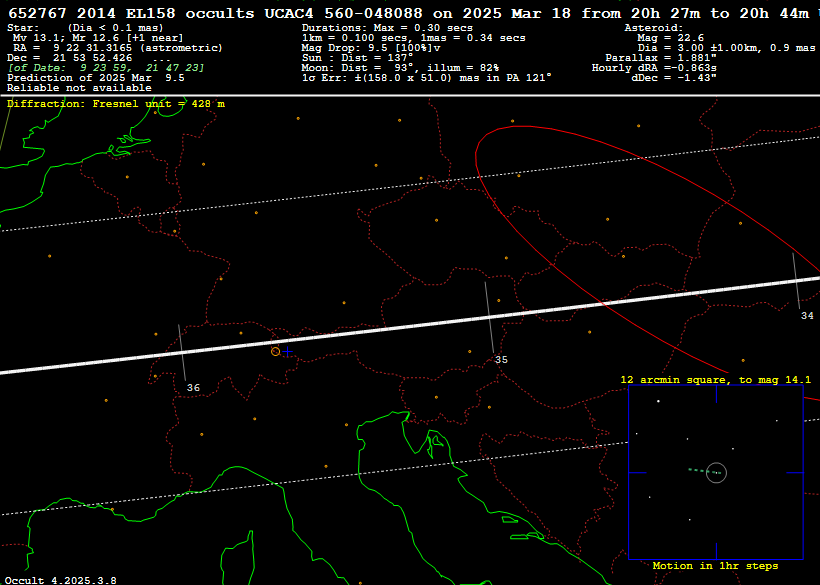
Task: Click the blue cross marker near the path
Action: pyautogui.click(x=288, y=352)
